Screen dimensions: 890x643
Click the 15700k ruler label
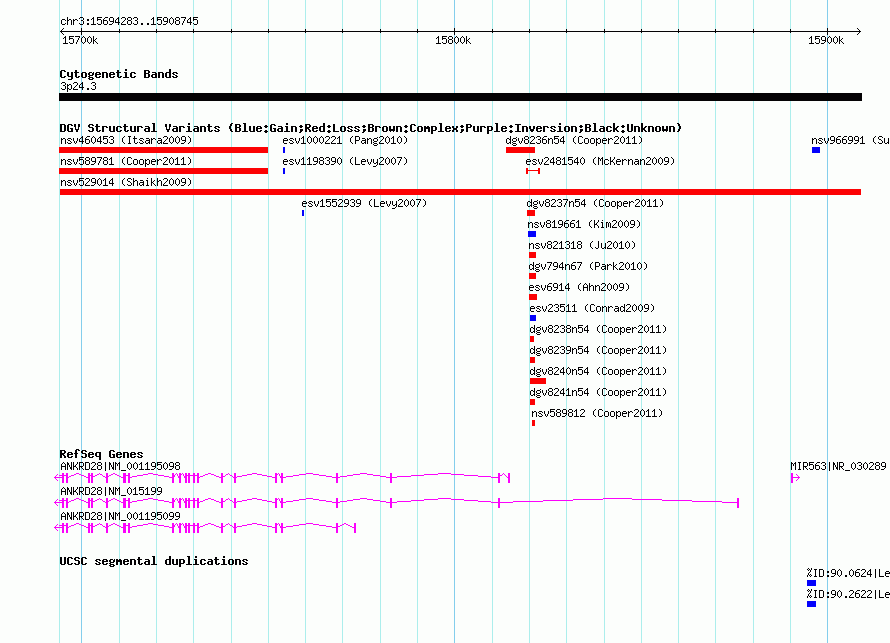(x=80, y=40)
